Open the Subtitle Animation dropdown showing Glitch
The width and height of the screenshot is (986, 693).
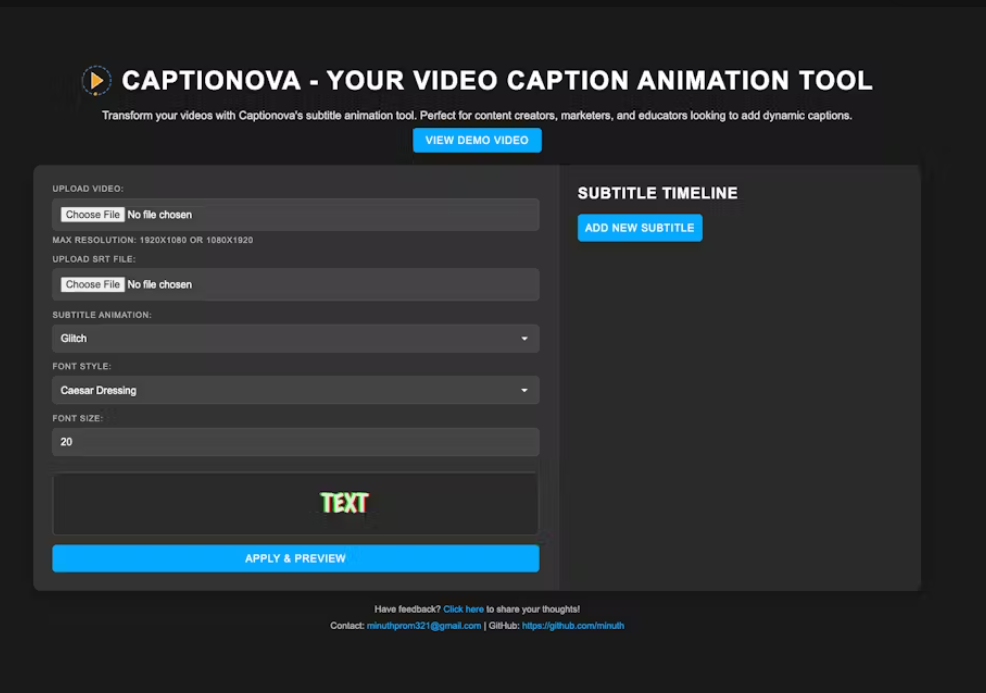(296, 338)
